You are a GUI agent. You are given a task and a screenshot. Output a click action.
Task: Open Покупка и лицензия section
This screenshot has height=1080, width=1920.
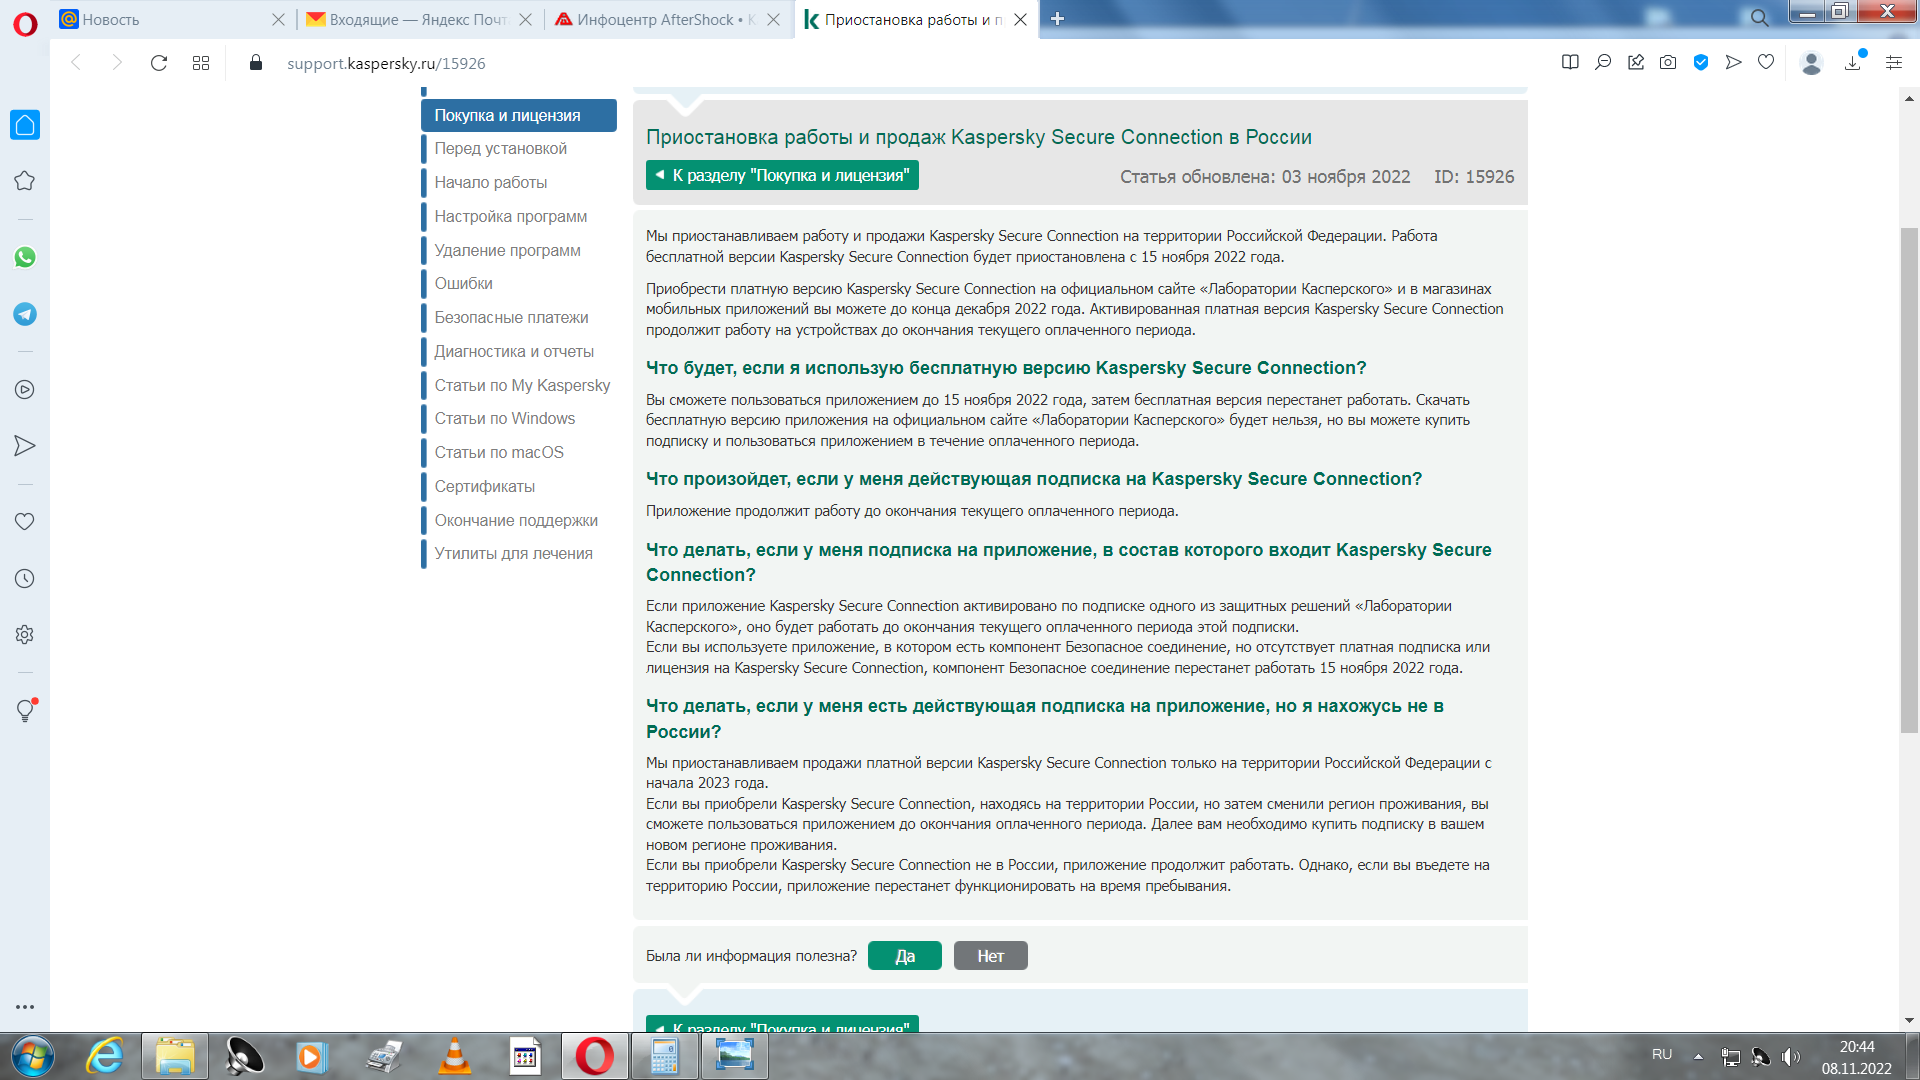519,115
